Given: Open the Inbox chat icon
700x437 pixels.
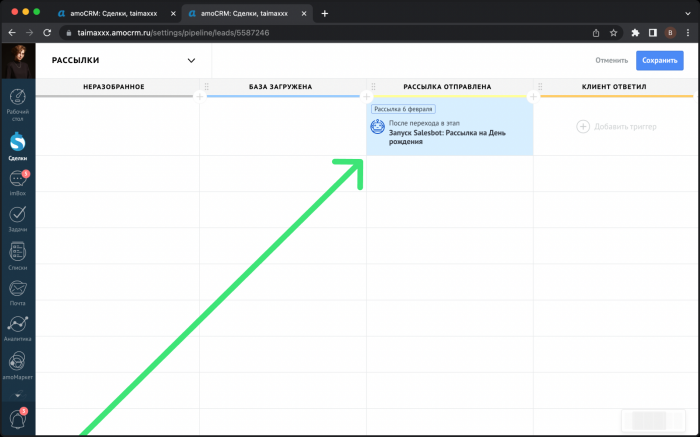Looking at the screenshot, I should tap(17, 180).
